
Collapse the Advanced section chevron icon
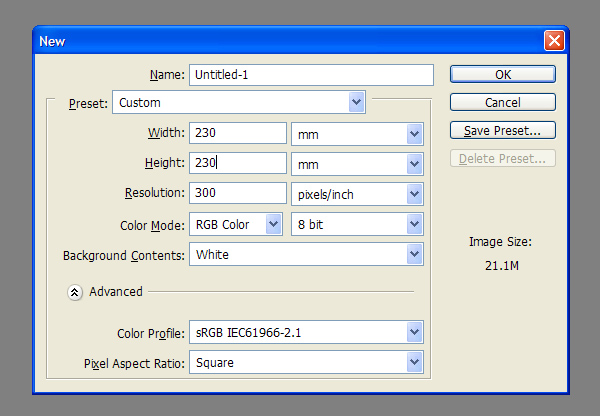click(x=75, y=293)
